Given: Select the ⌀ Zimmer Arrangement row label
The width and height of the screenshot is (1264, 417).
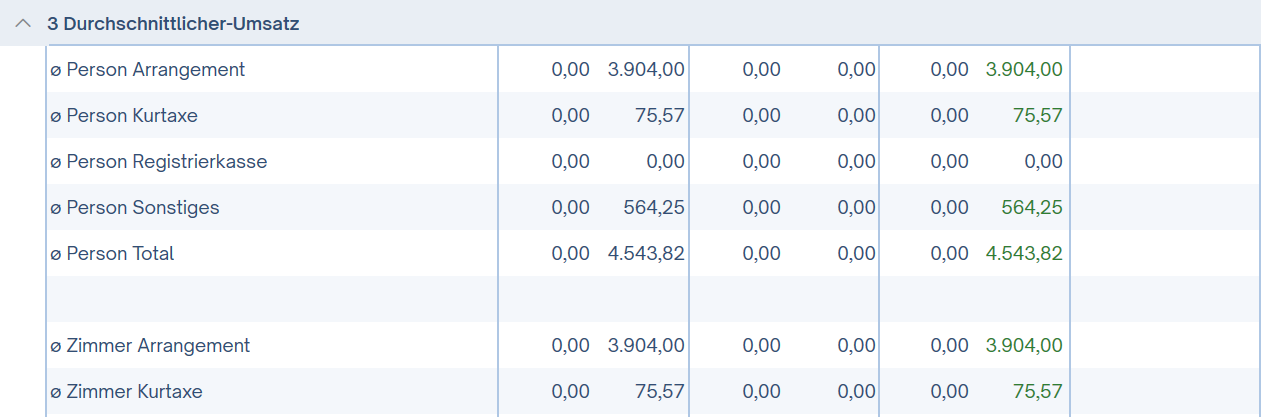Looking at the screenshot, I should 150,346.
